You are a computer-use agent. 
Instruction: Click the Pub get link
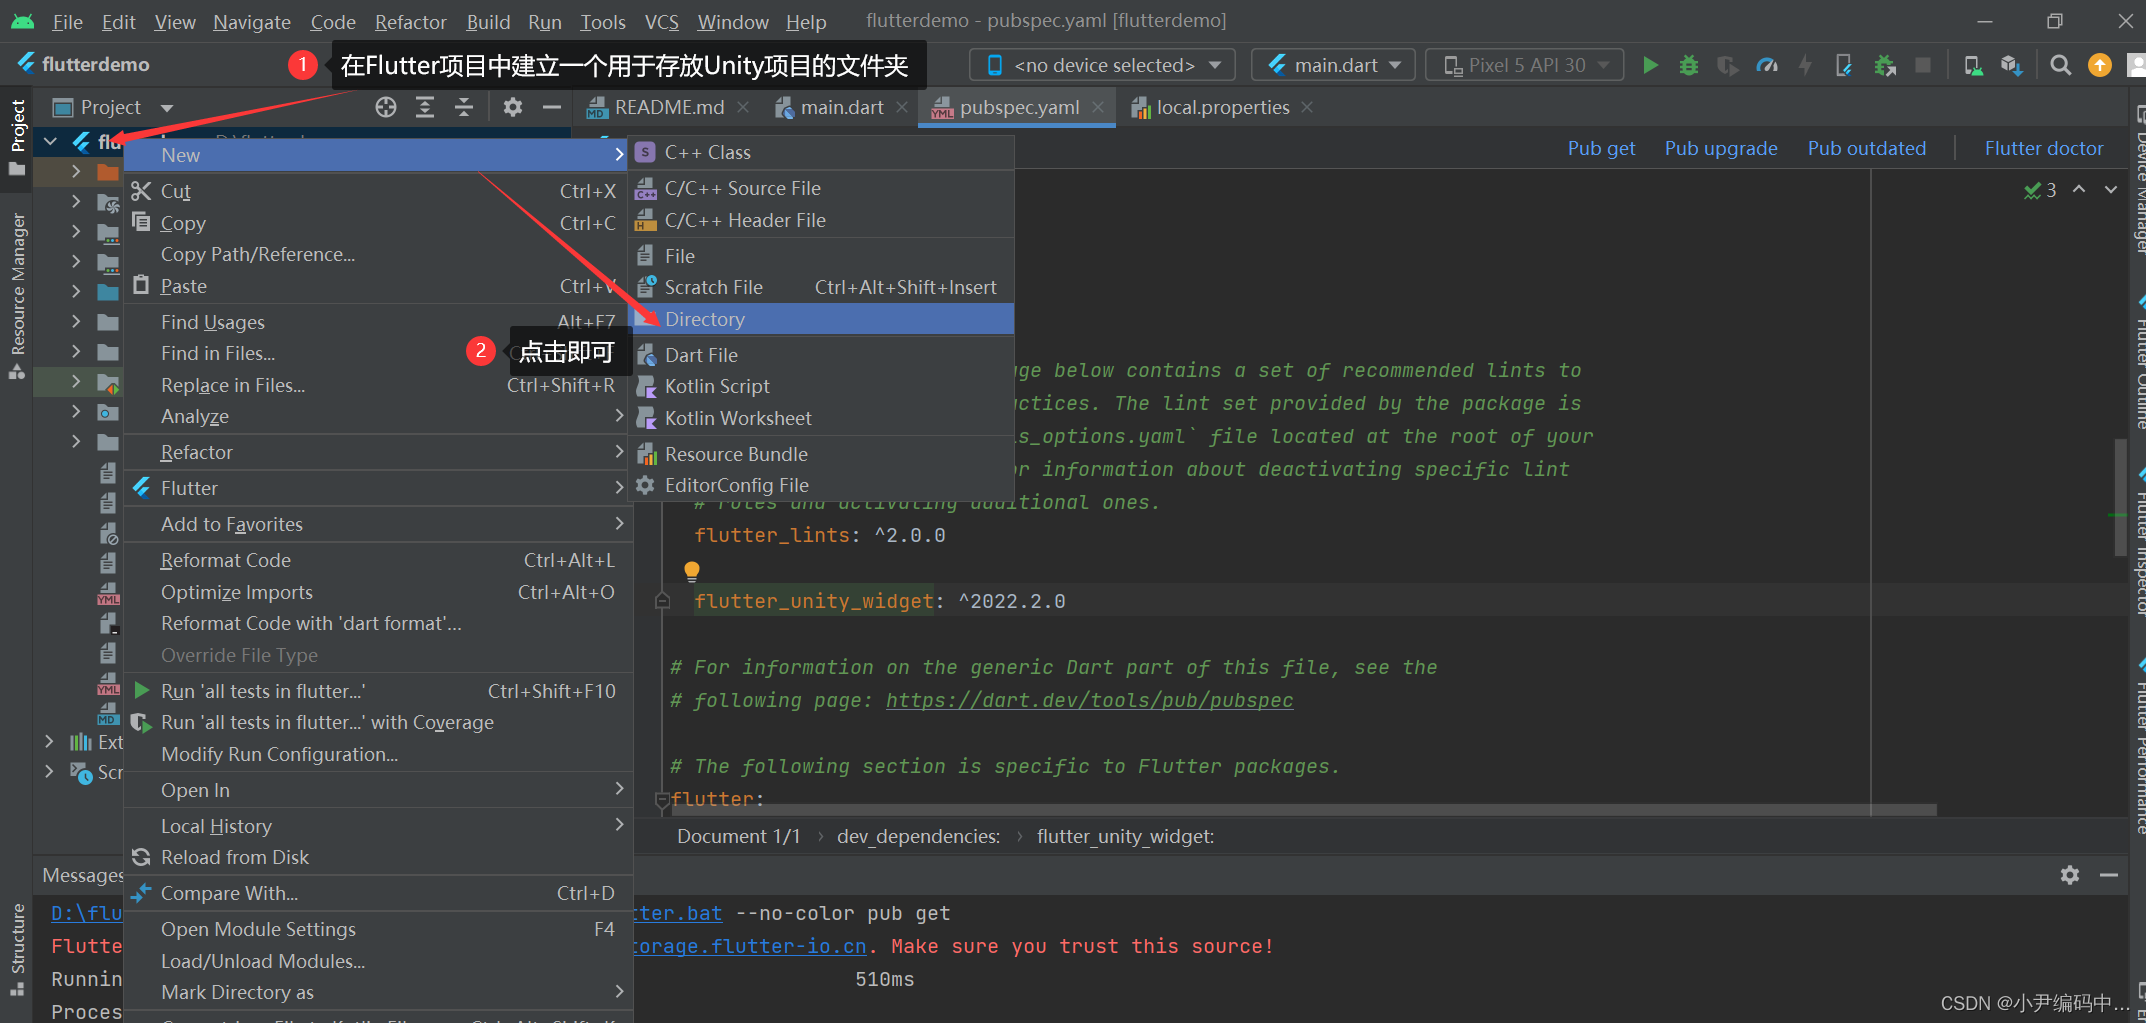1601,148
